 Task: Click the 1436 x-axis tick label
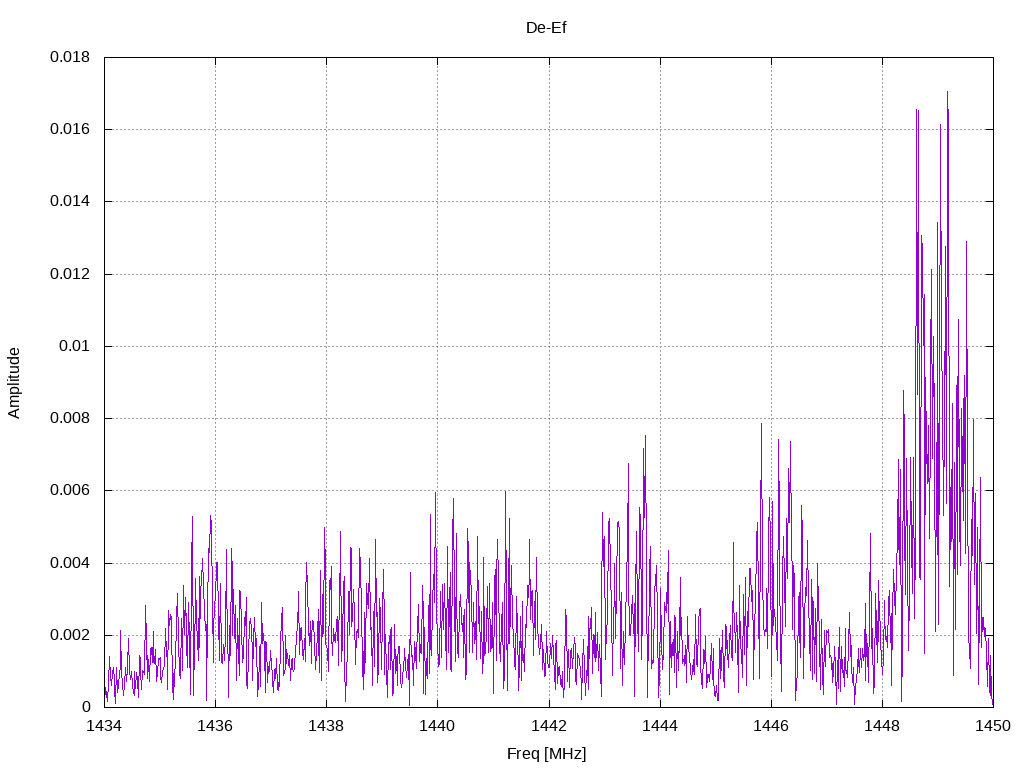click(216, 726)
